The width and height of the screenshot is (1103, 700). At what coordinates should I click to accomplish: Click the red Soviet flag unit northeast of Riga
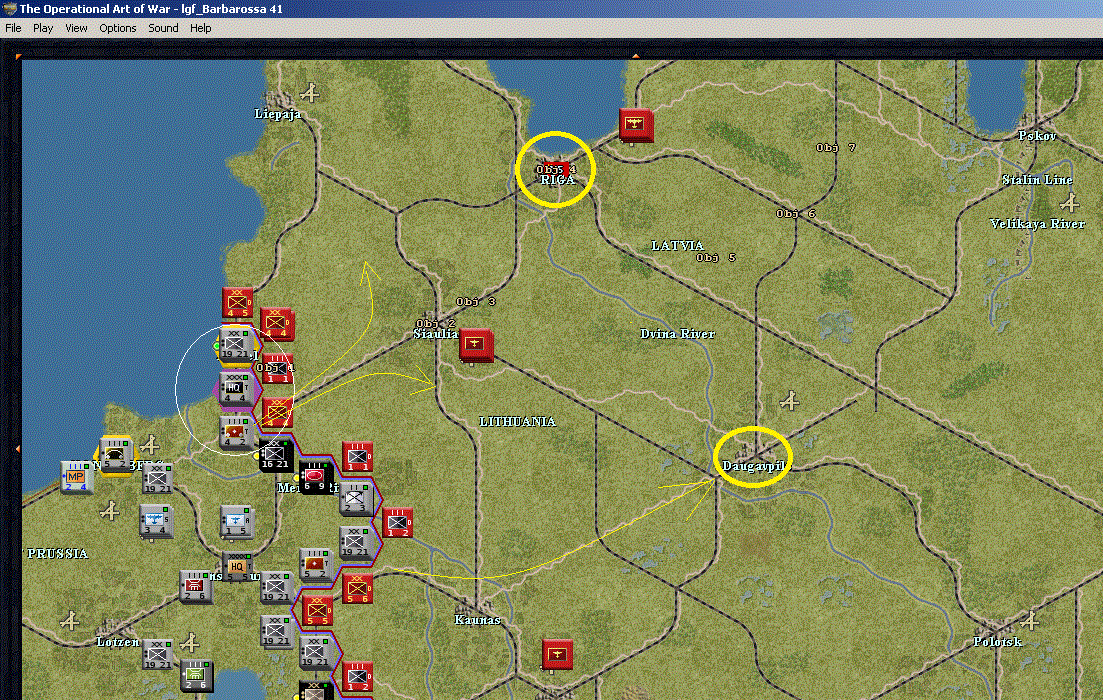click(x=636, y=125)
